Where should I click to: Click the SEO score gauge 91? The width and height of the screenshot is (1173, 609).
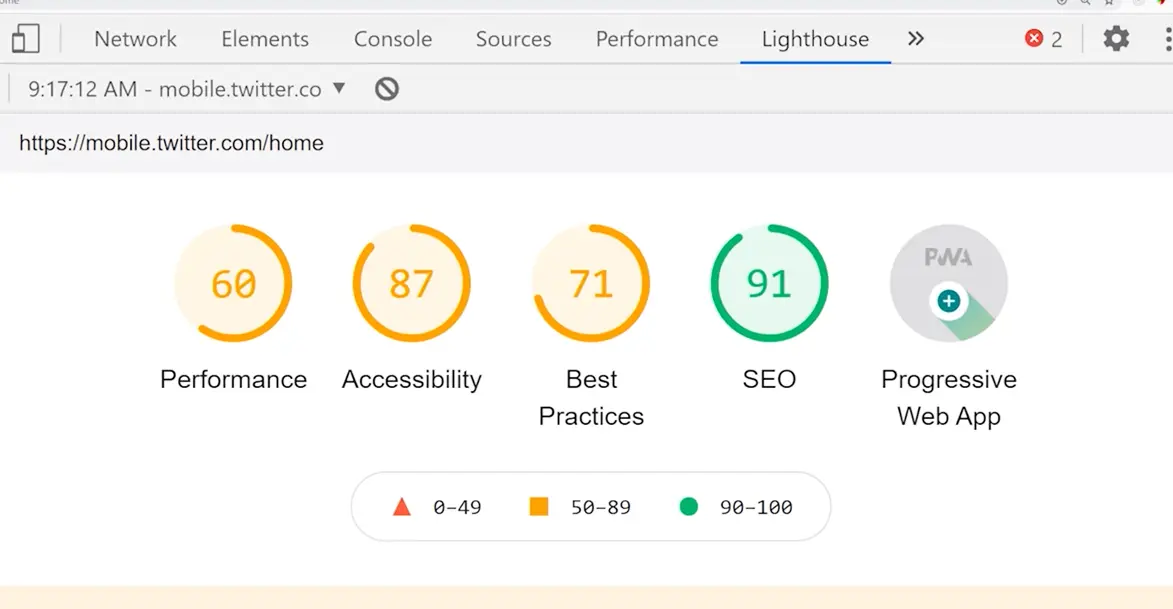coord(769,284)
